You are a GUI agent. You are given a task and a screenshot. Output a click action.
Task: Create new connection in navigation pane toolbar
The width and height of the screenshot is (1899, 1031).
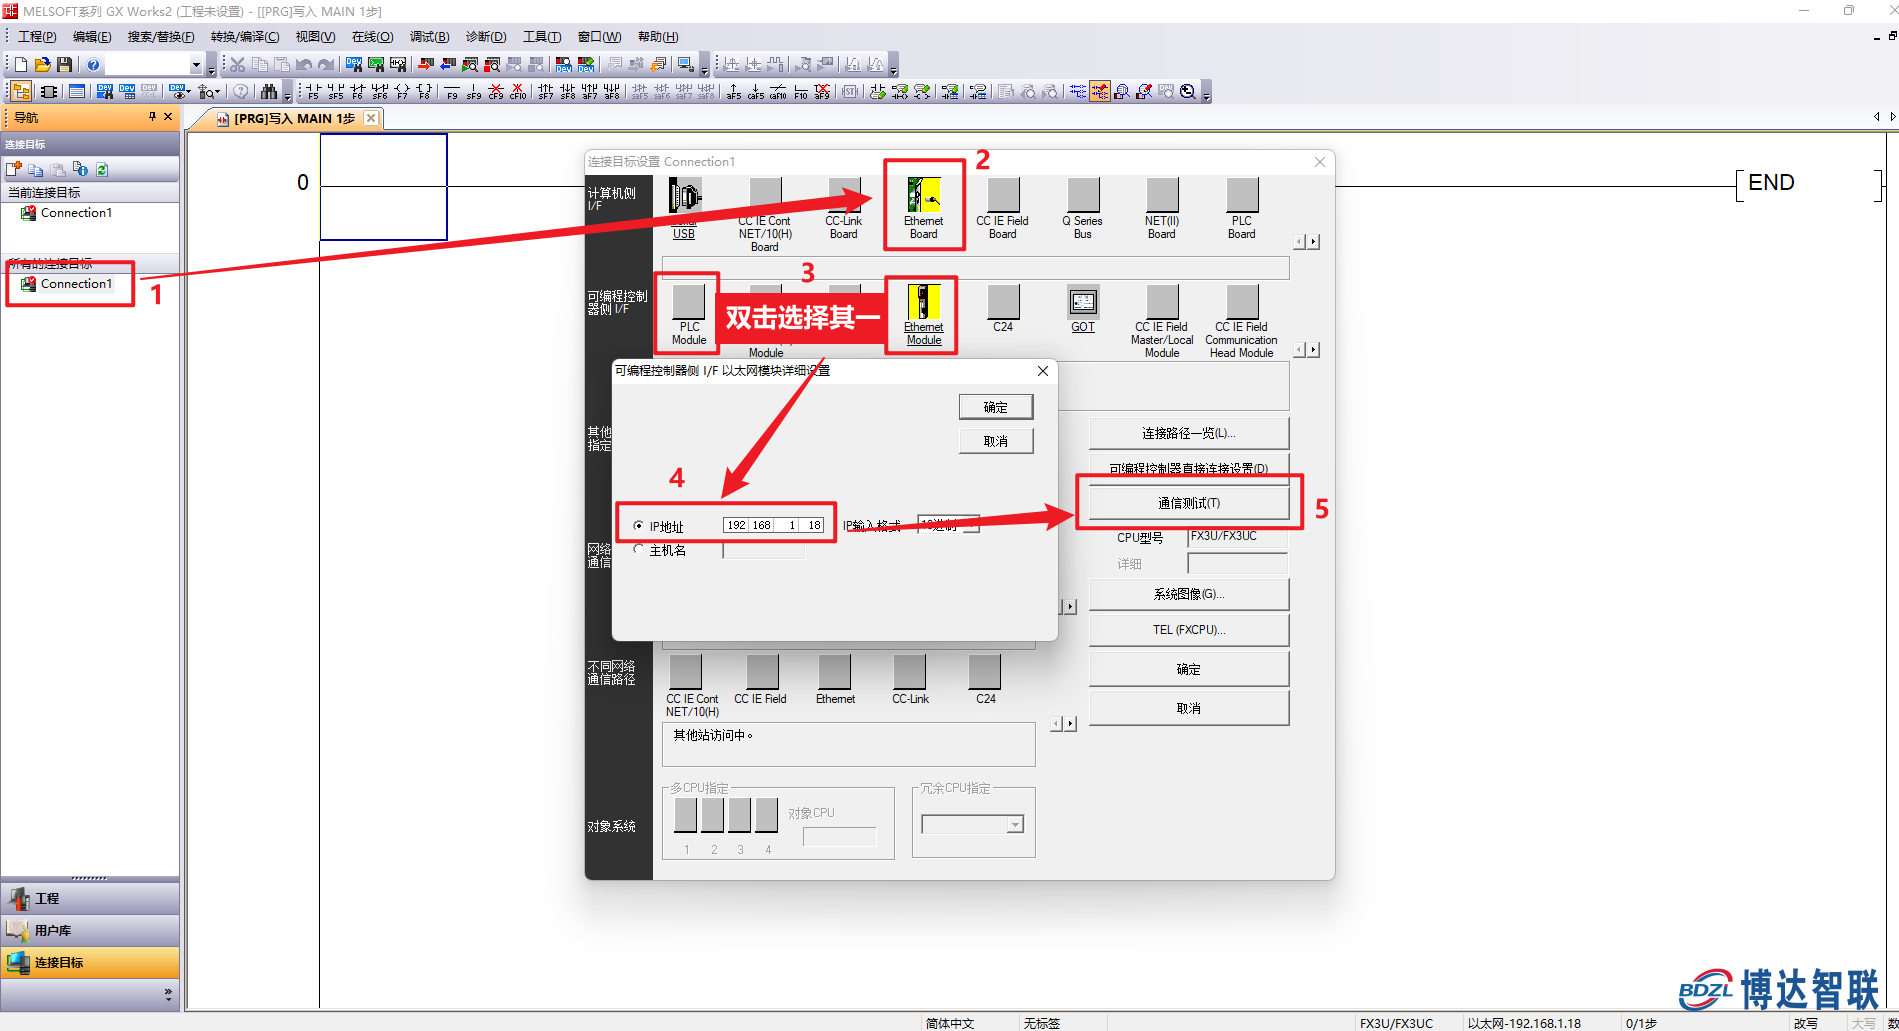pos(14,169)
